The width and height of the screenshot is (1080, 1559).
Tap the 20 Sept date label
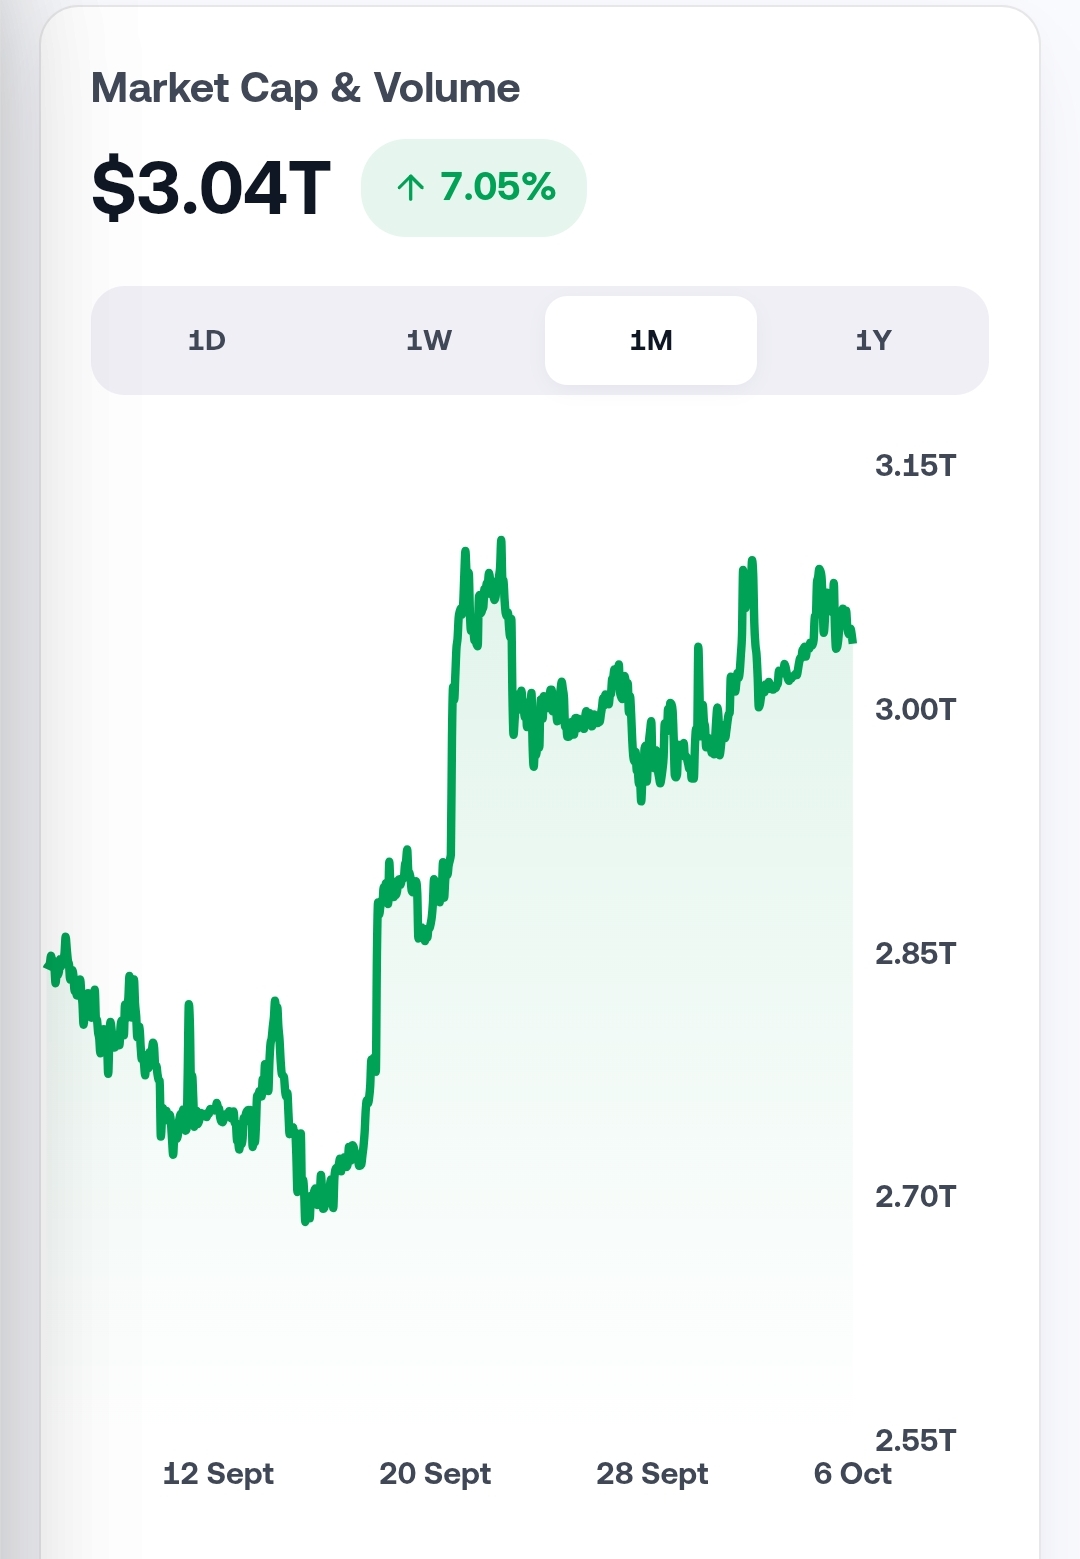(x=435, y=1474)
